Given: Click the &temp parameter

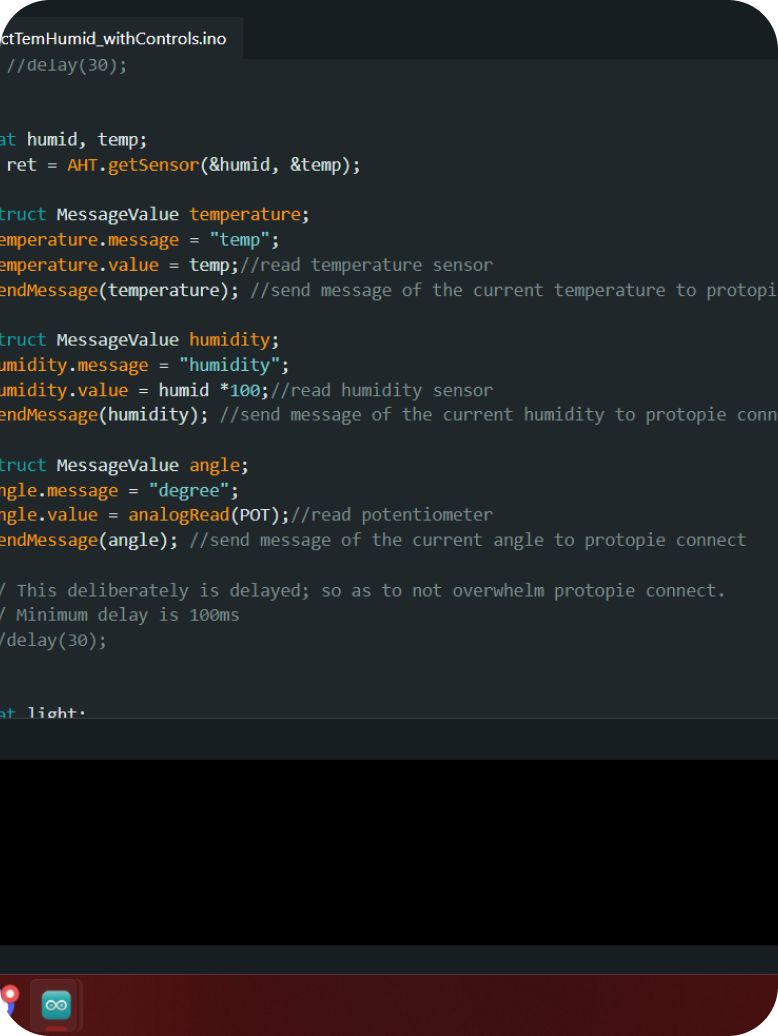Looking at the screenshot, I should pos(315,165).
